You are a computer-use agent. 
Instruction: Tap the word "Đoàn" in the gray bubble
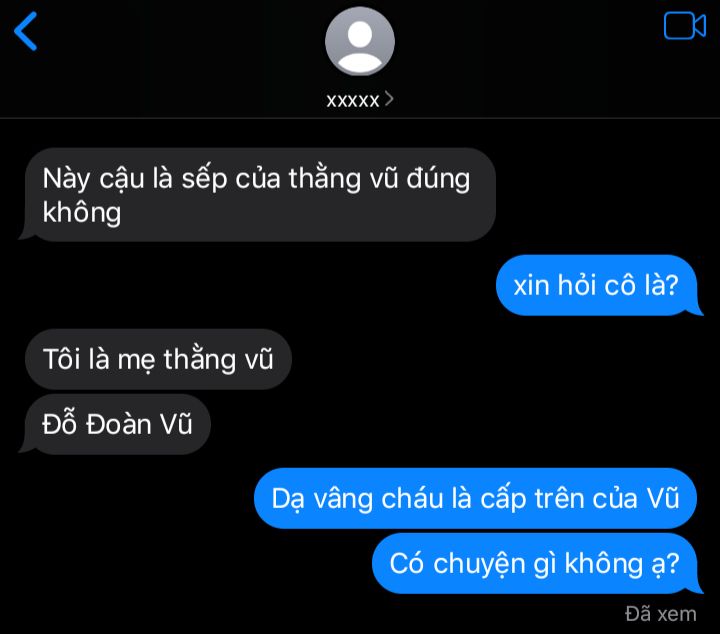(x=118, y=424)
